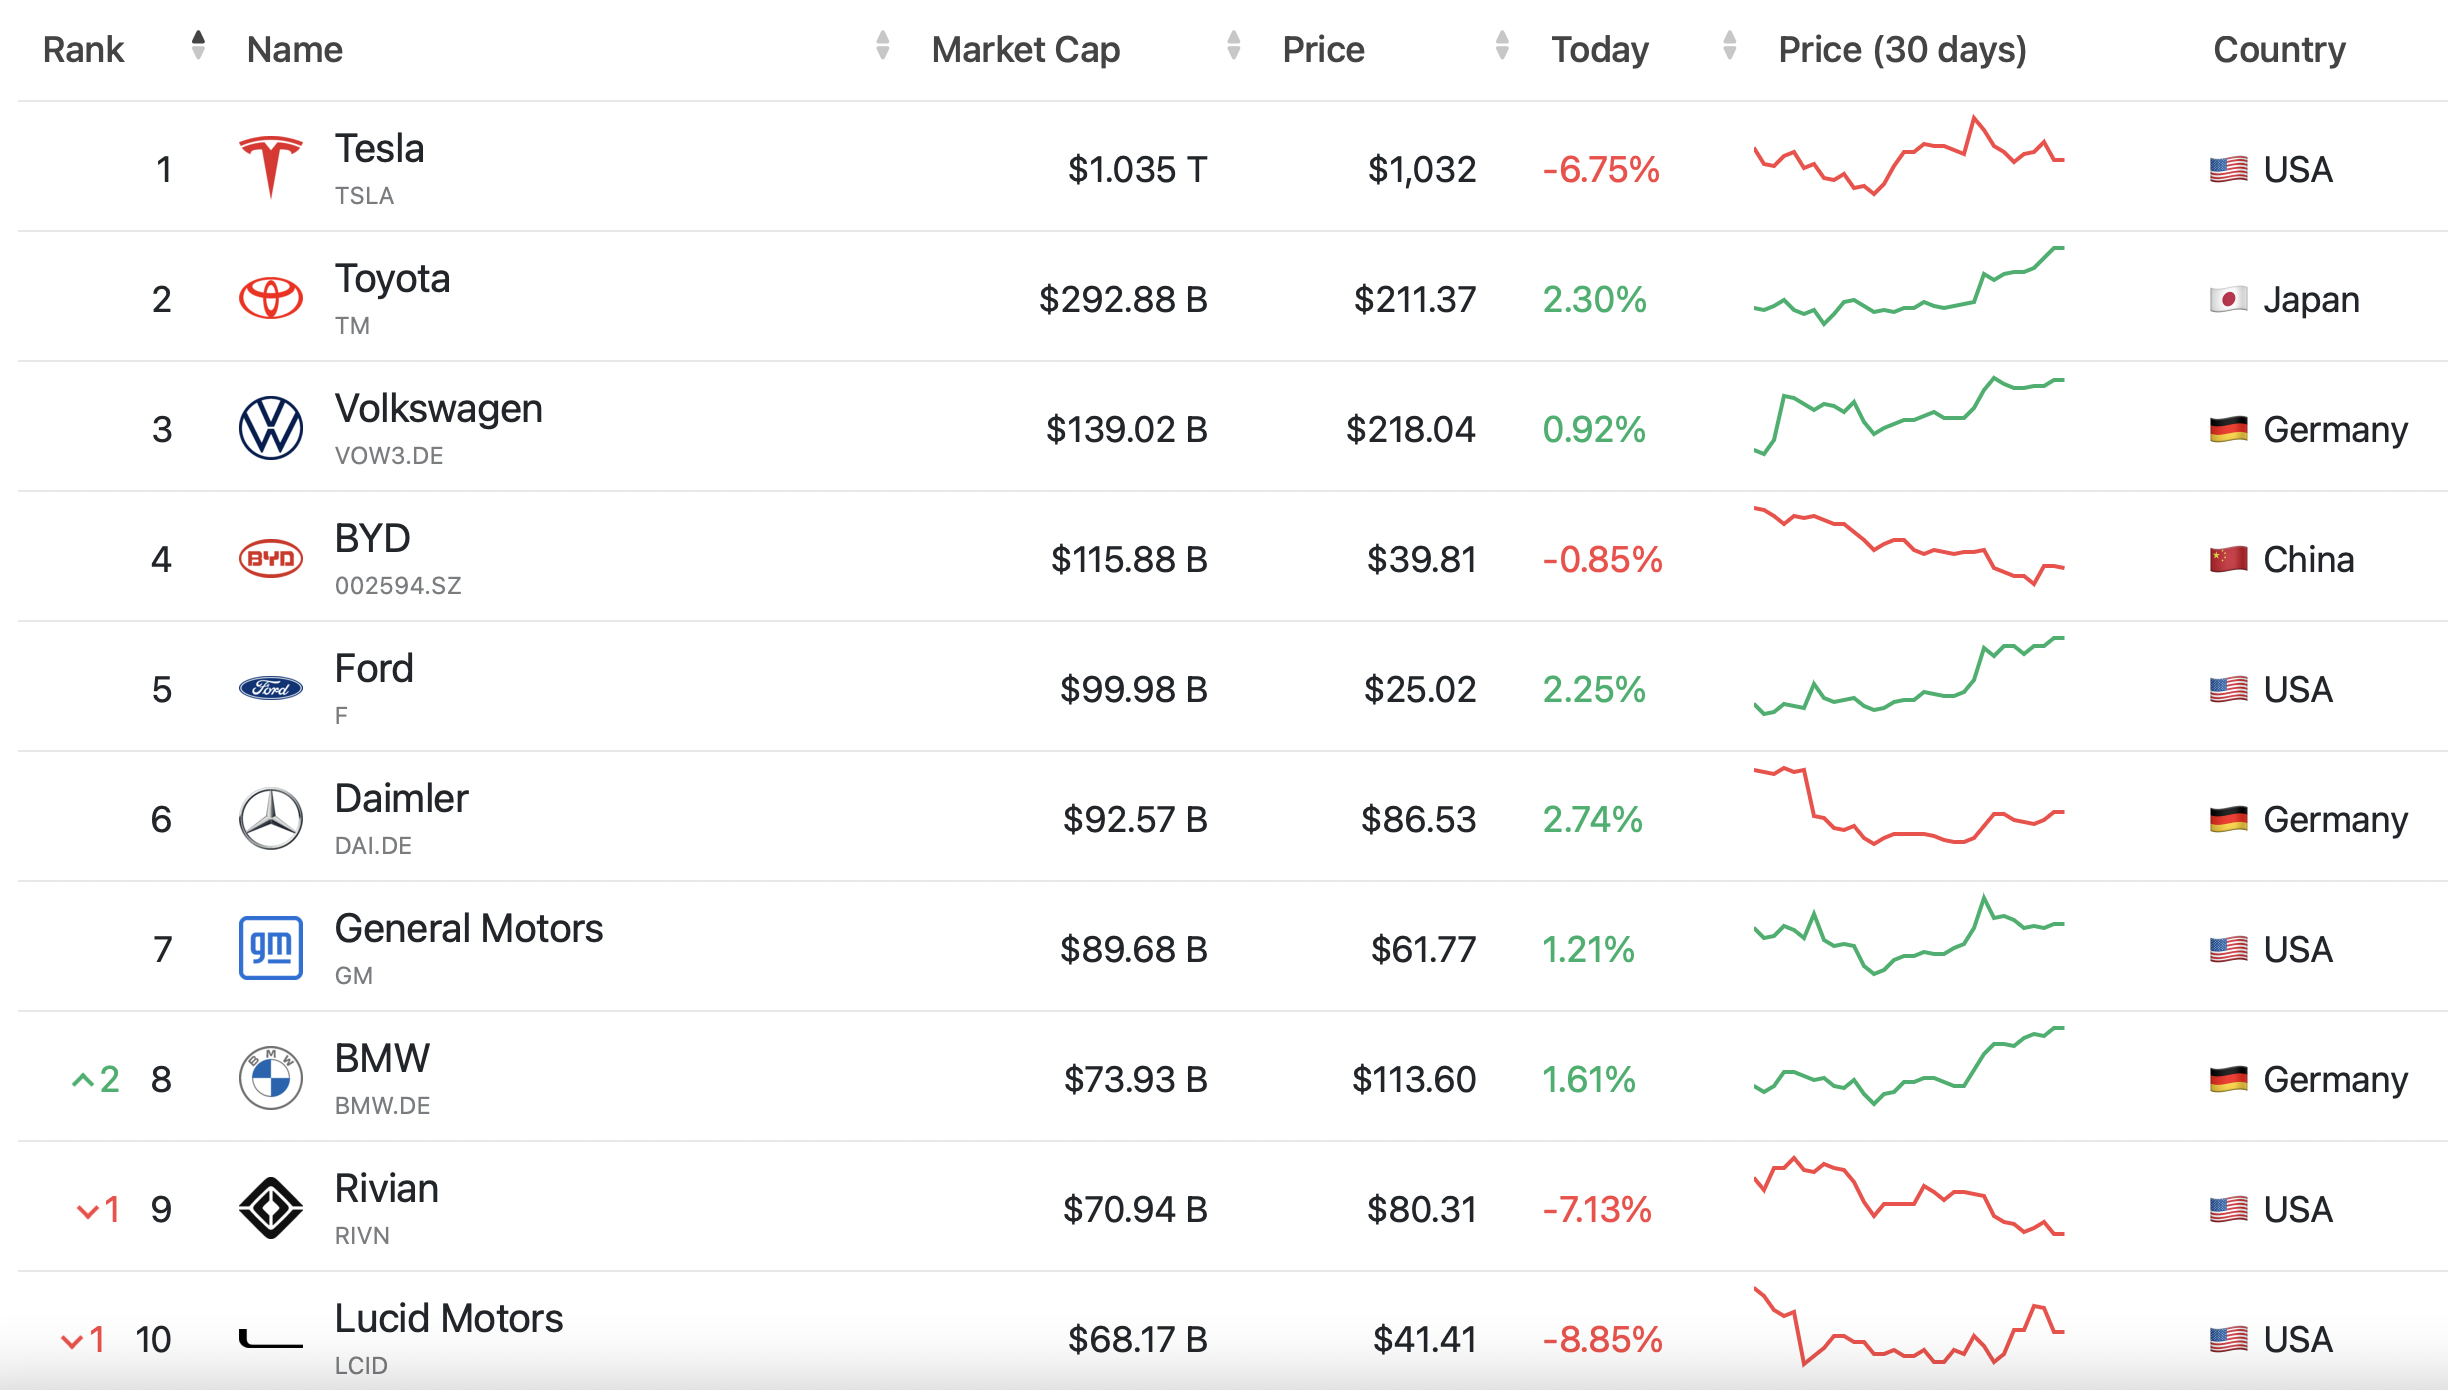Sort by Today change using sort arrows

tap(1729, 45)
